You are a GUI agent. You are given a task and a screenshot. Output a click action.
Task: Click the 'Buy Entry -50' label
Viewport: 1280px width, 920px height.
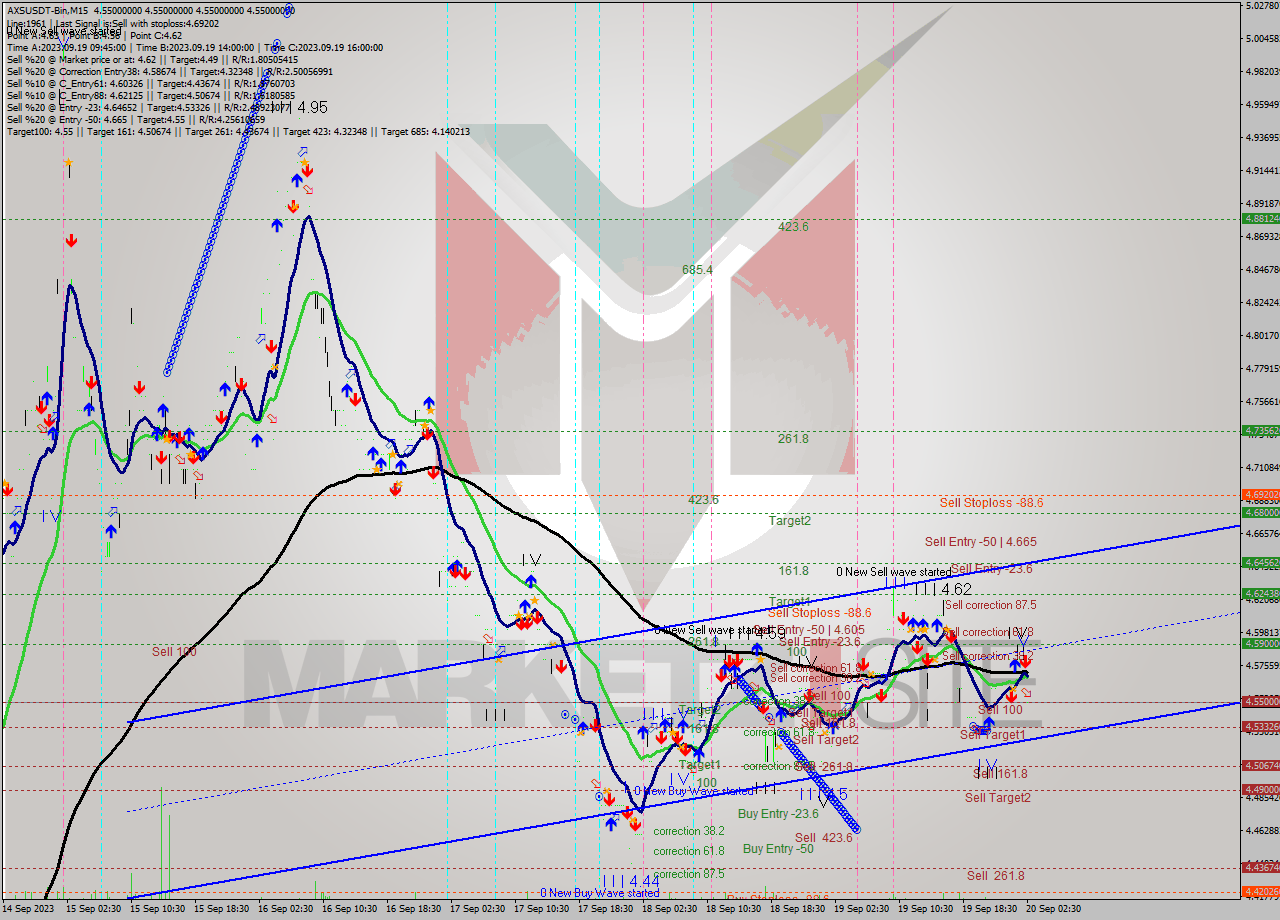click(778, 849)
